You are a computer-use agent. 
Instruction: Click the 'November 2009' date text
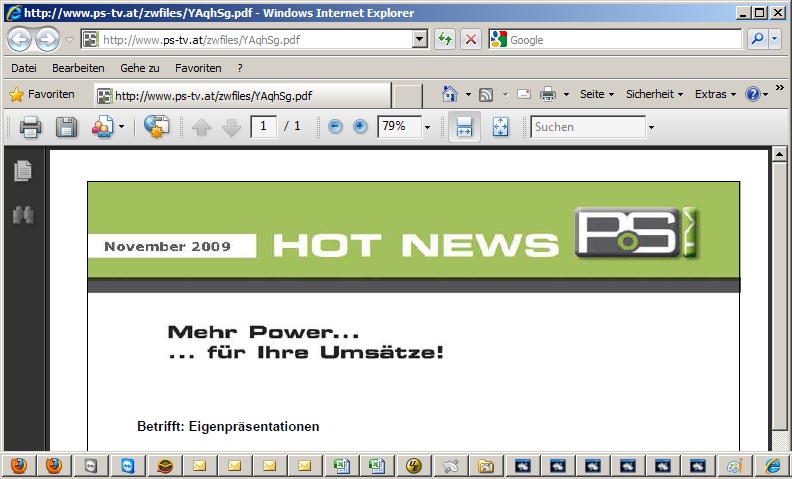click(x=167, y=247)
